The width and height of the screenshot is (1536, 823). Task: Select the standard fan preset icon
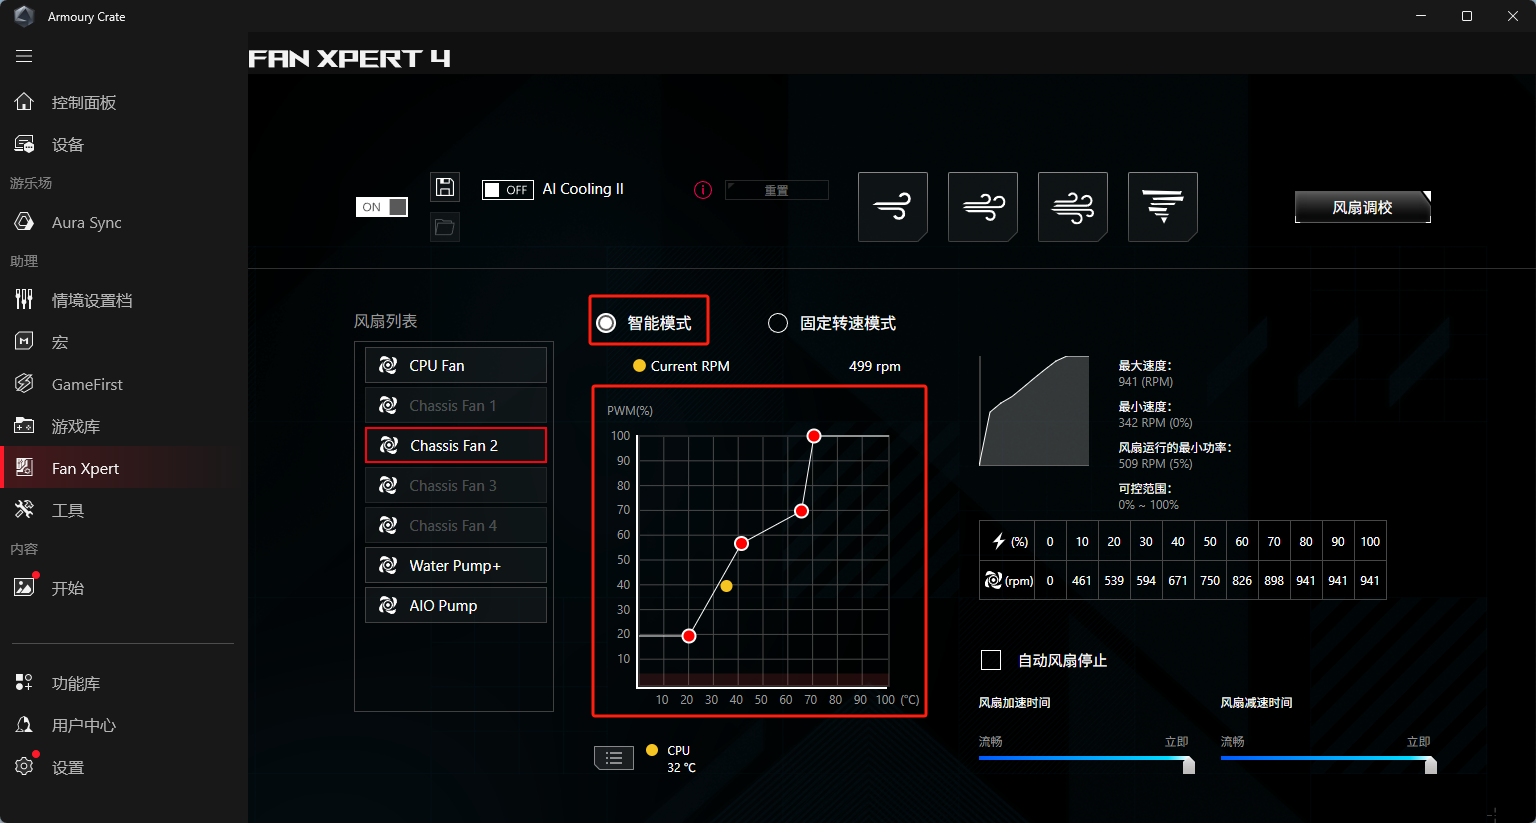[x=983, y=207]
